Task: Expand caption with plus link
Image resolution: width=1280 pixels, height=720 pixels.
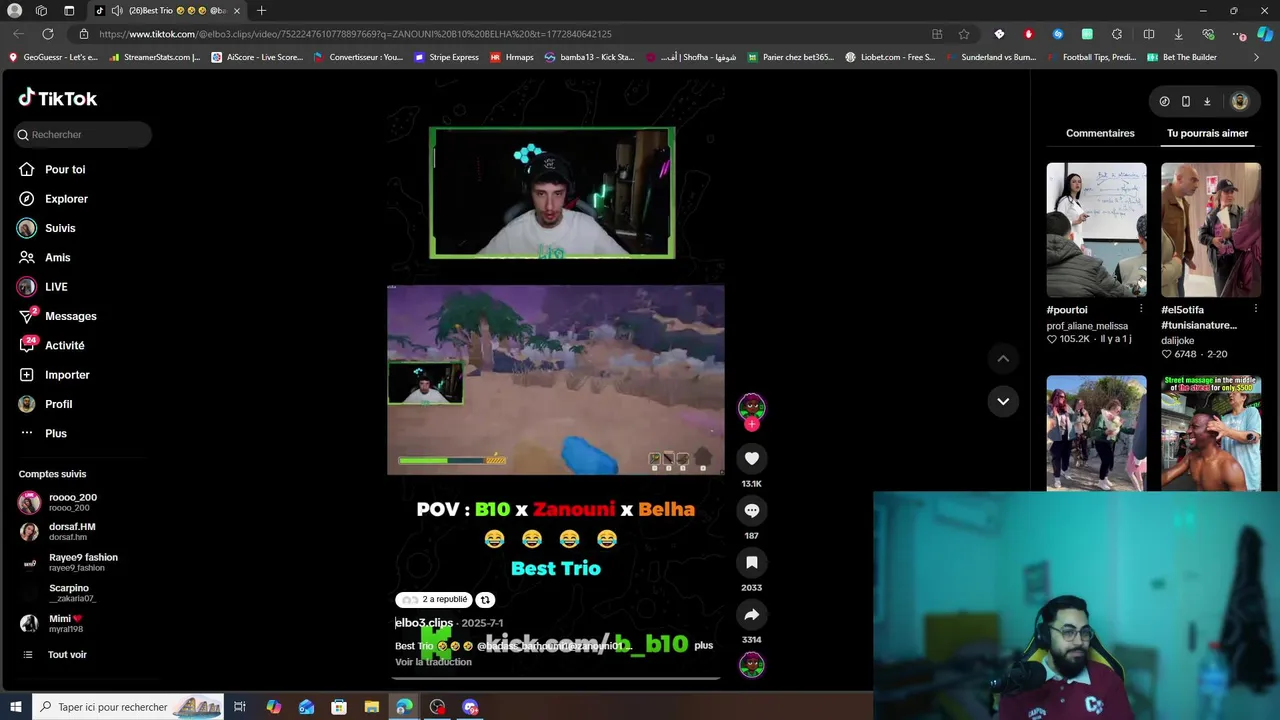Action: [x=704, y=645]
